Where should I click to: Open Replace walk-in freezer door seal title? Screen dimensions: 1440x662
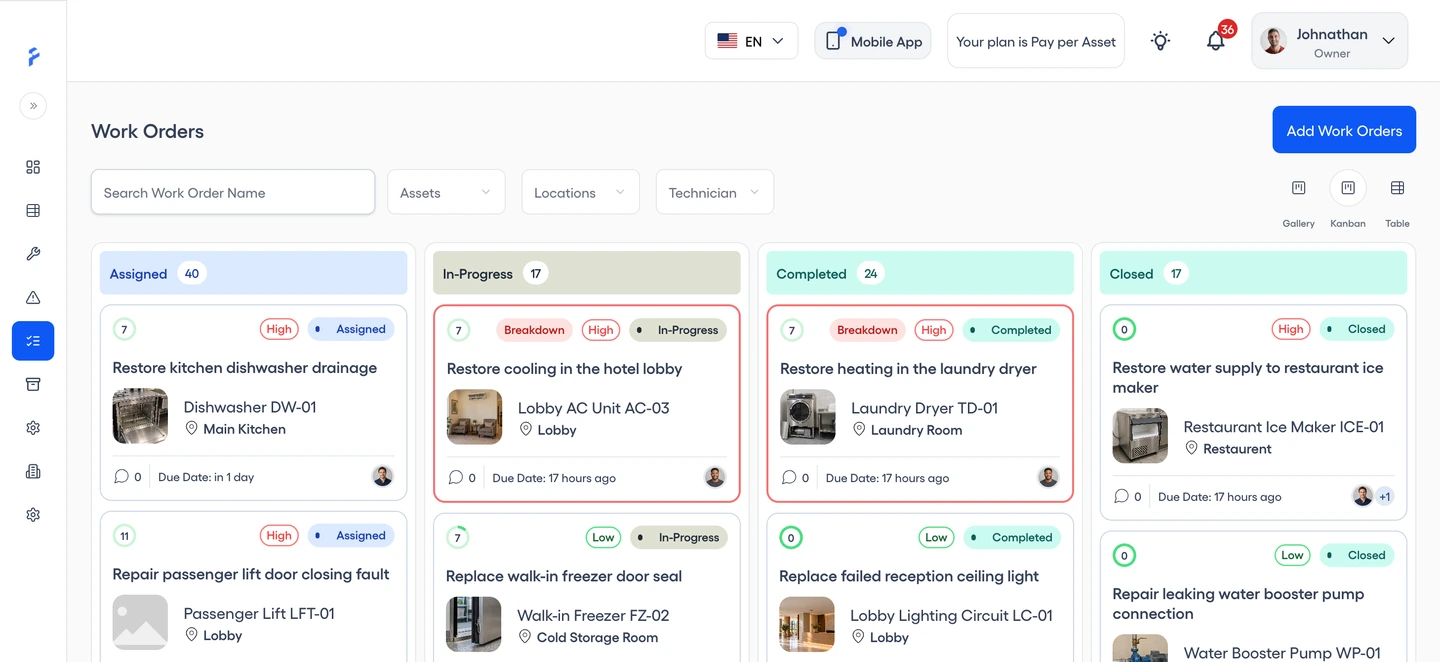click(564, 576)
